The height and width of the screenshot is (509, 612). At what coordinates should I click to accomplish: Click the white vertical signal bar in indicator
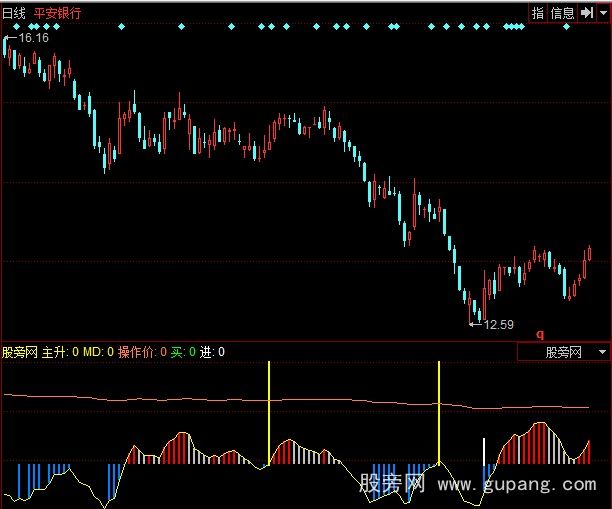(484, 450)
